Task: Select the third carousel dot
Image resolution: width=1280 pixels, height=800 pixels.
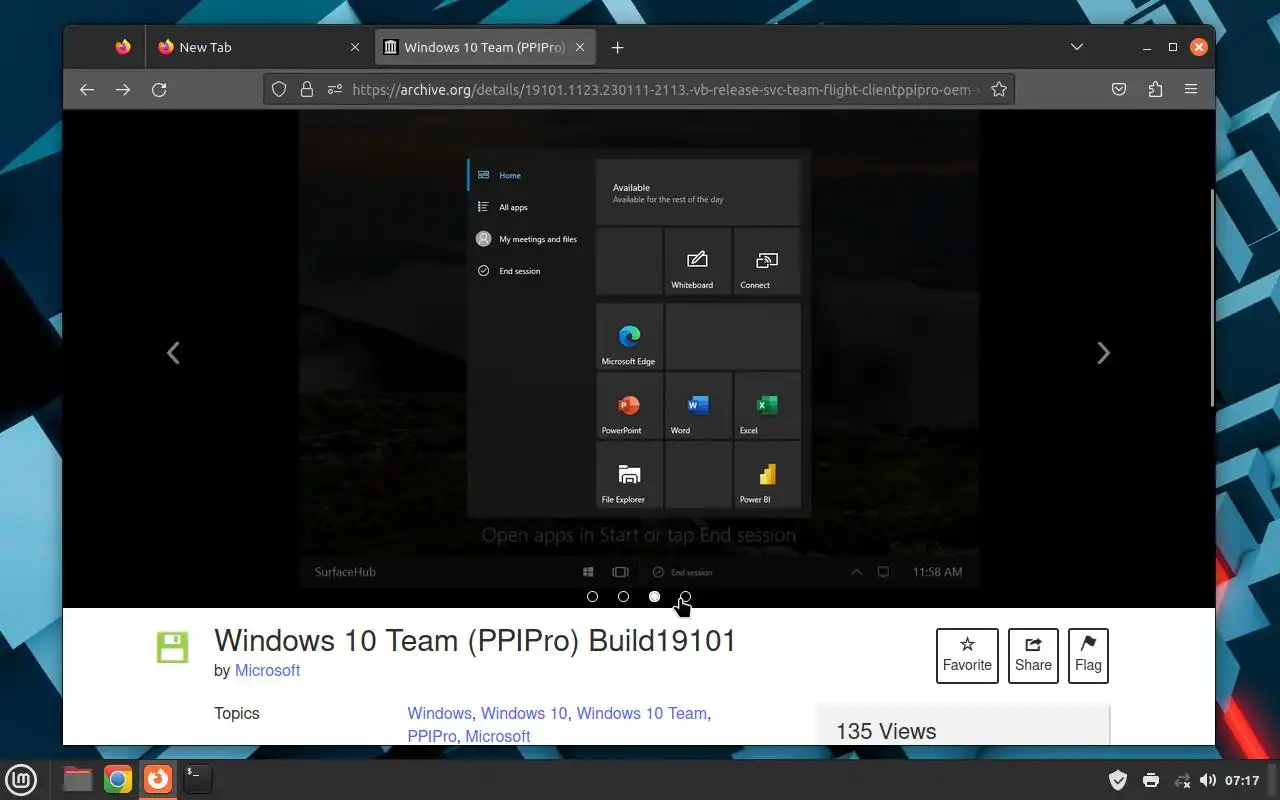Action: (x=654, y=596)
